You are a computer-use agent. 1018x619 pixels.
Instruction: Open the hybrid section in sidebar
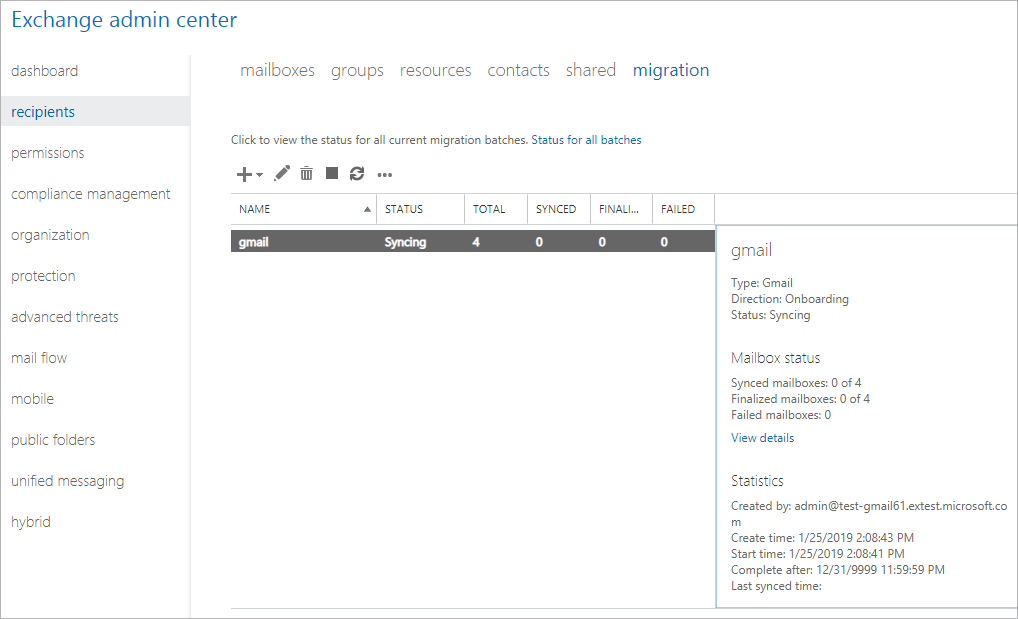(x=31, y=522)
